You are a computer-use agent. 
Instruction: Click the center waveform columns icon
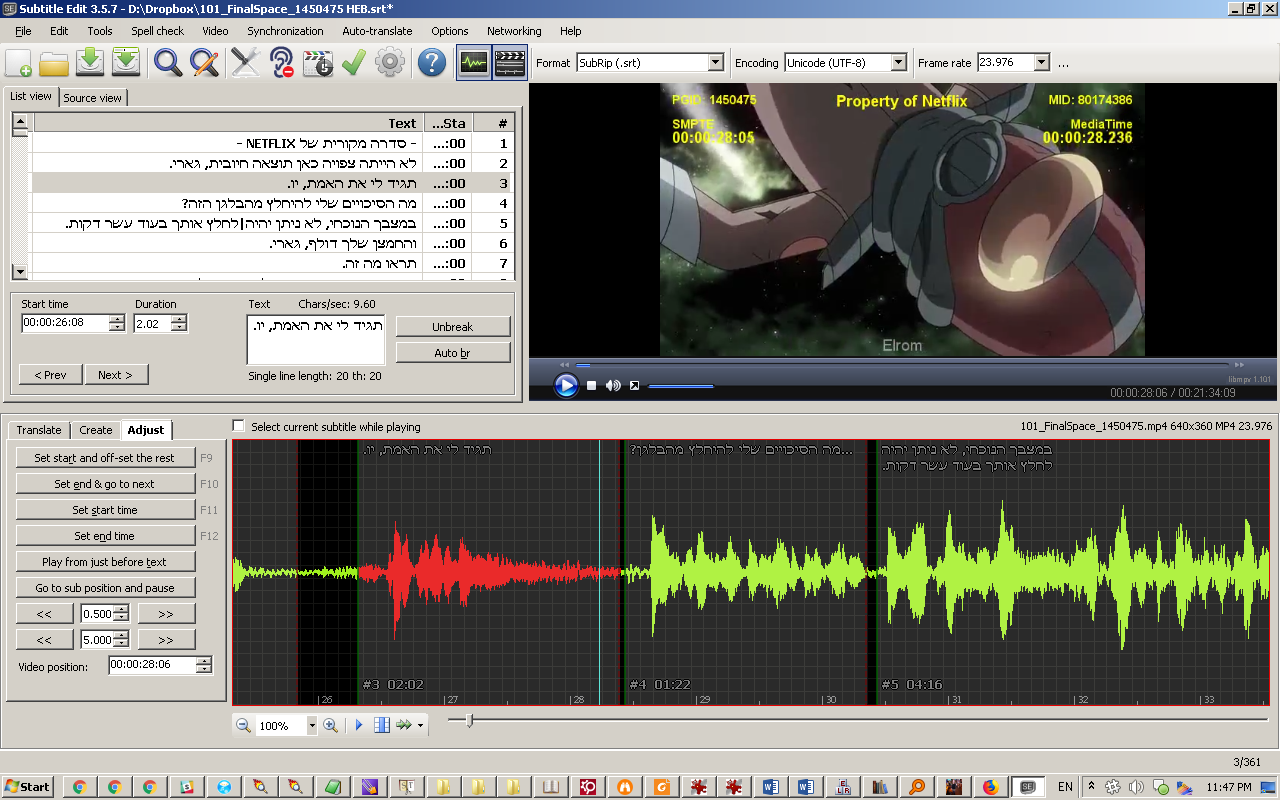(x=381, y=725)
